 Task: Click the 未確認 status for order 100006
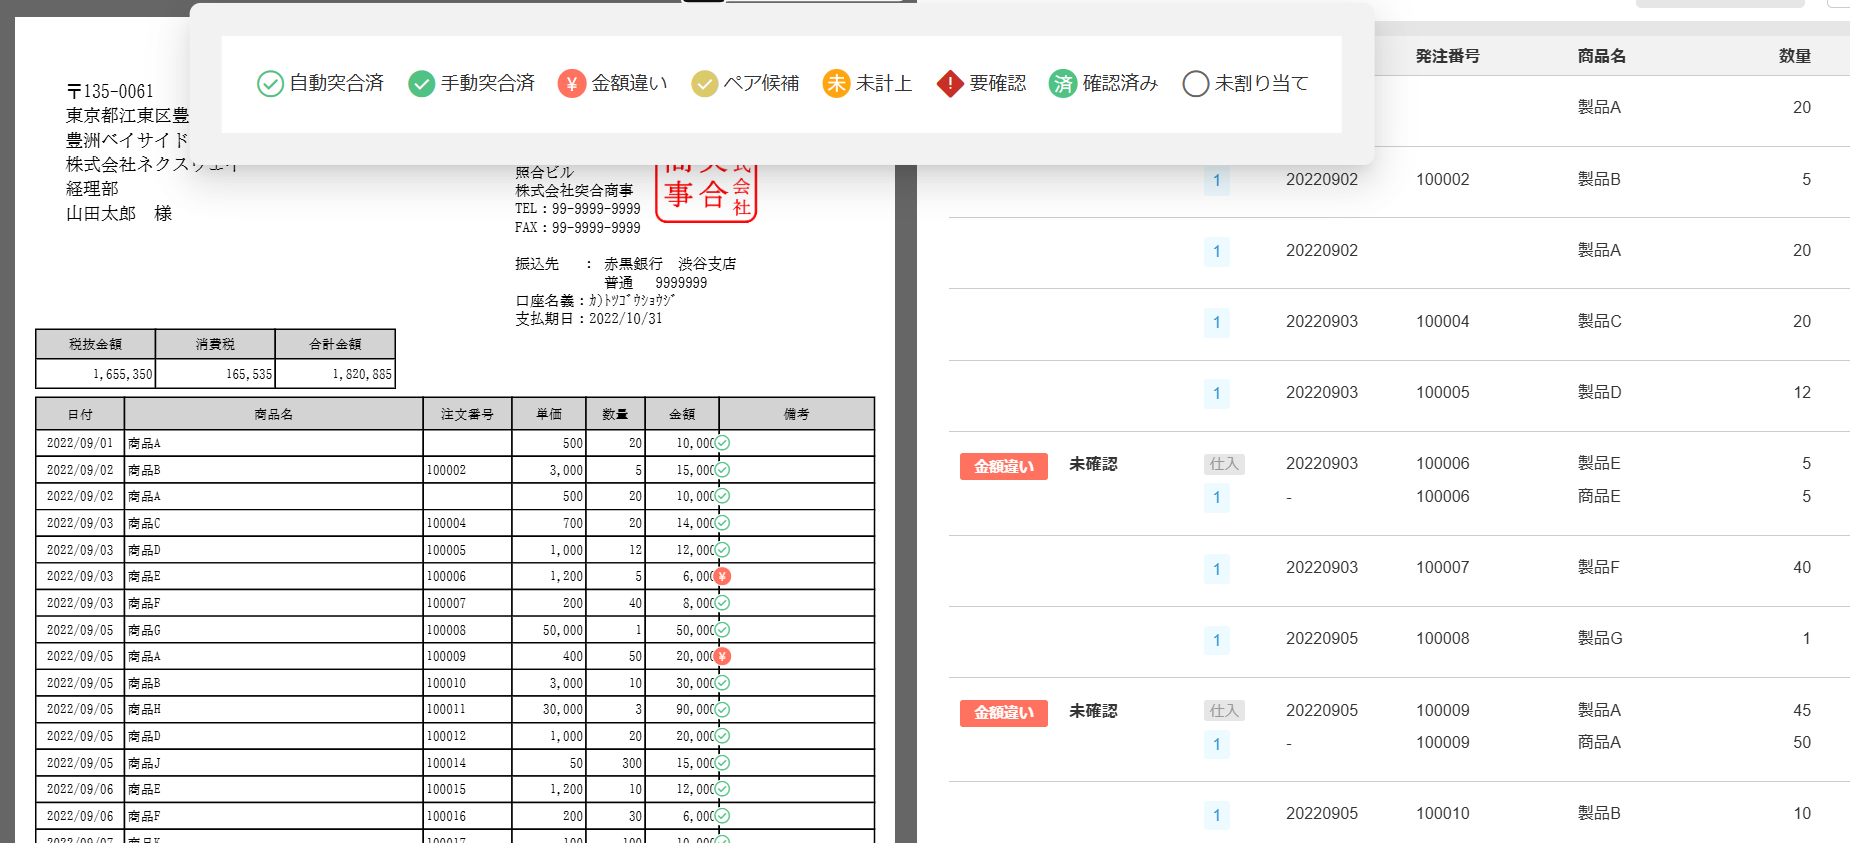point(1093,464)
